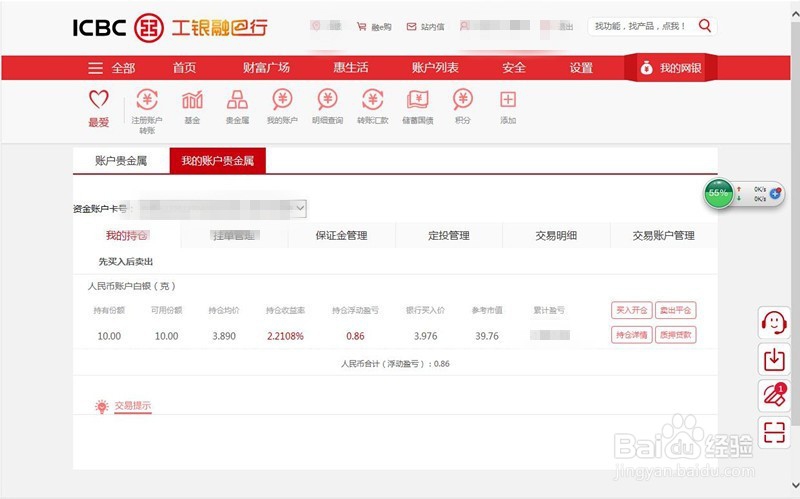The width and height of the screenshot is (800, 499).
Task: Click 持仓详情 button
Action: [x=632, y=335]
